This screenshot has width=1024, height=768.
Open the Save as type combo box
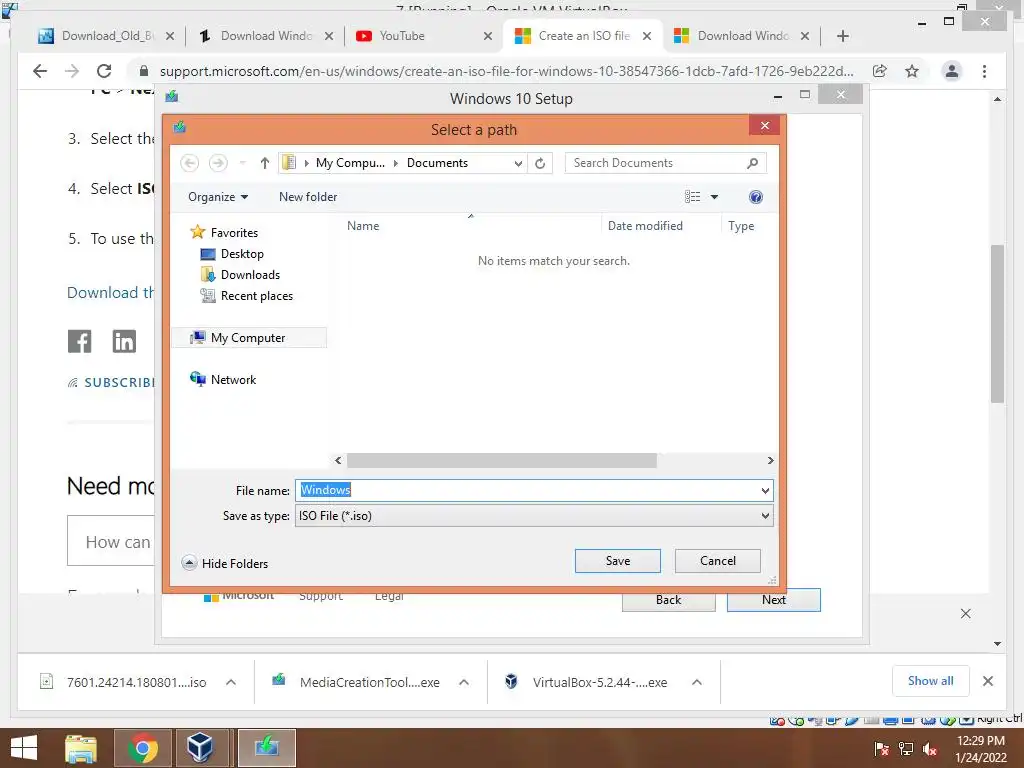tap(534, 516)
